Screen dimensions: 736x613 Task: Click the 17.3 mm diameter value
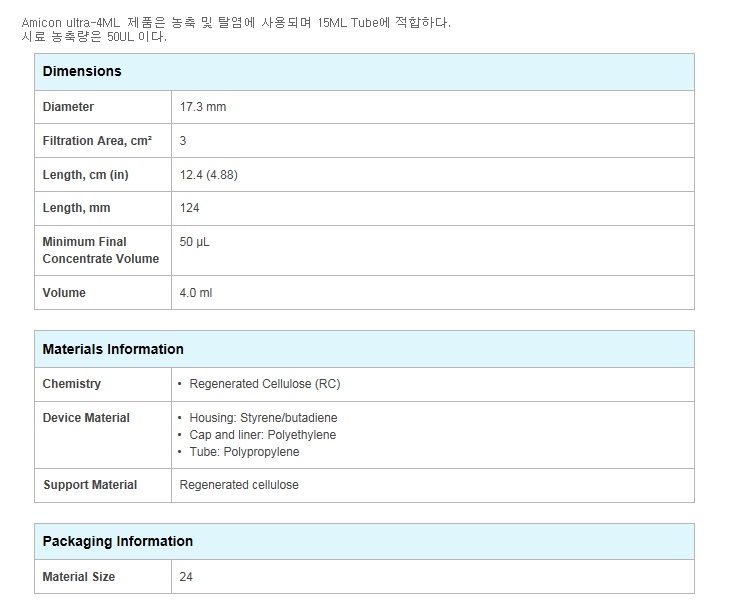coord(203,107)
